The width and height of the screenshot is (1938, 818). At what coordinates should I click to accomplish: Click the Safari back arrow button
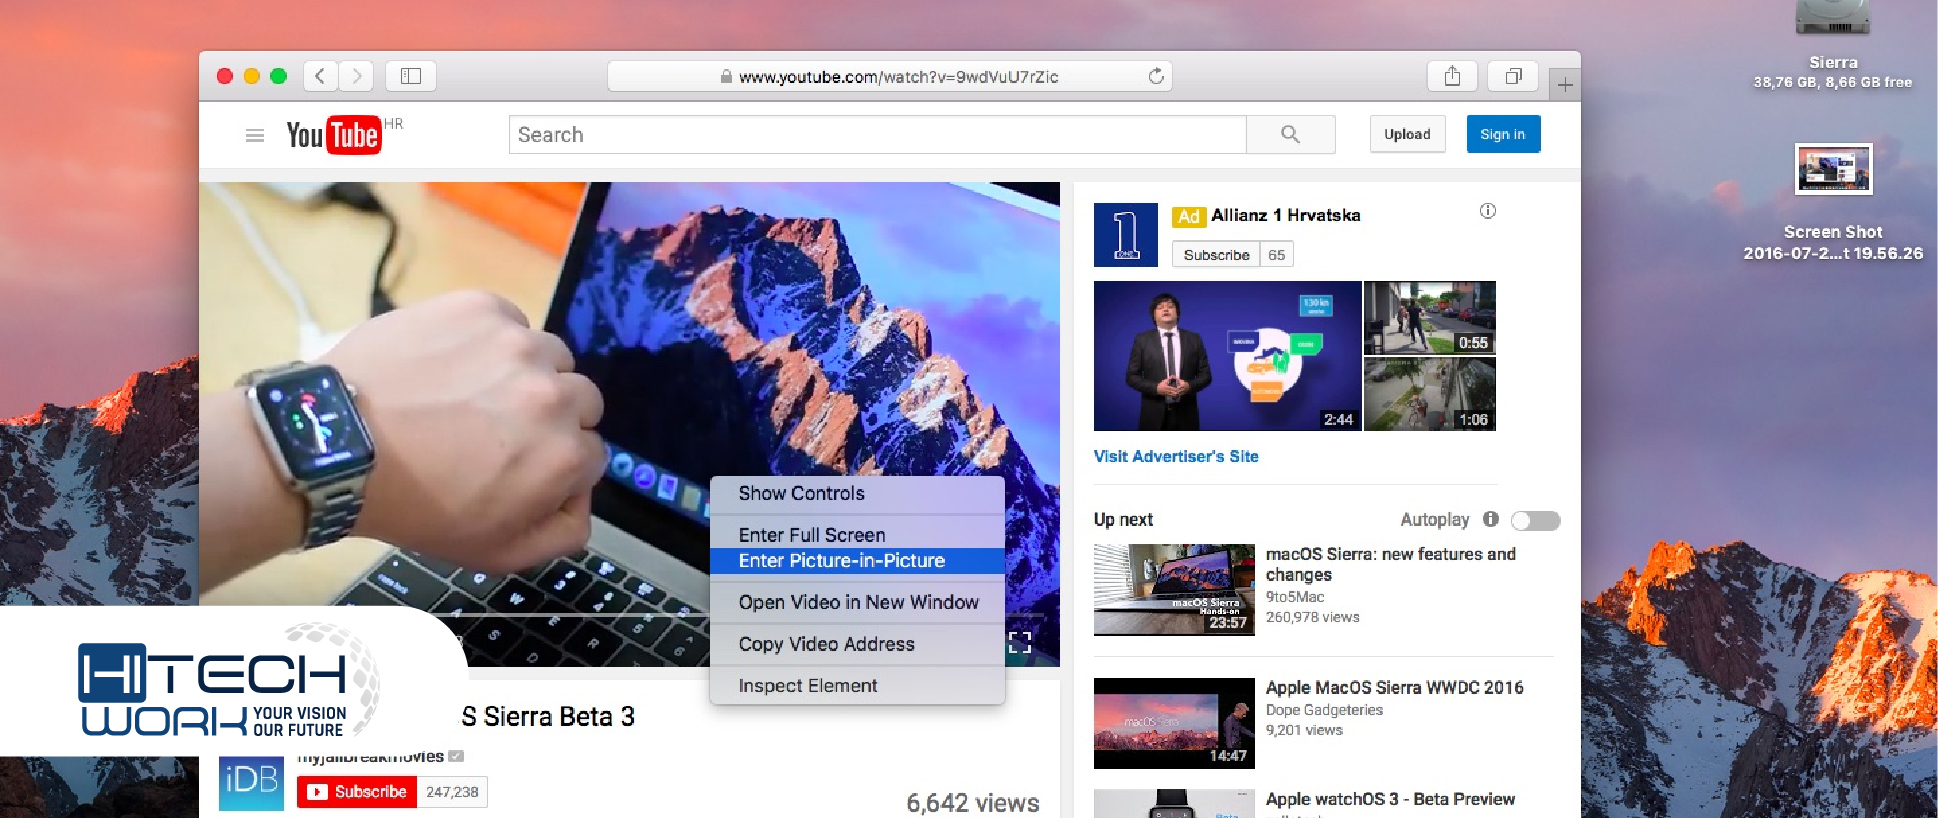320,76
